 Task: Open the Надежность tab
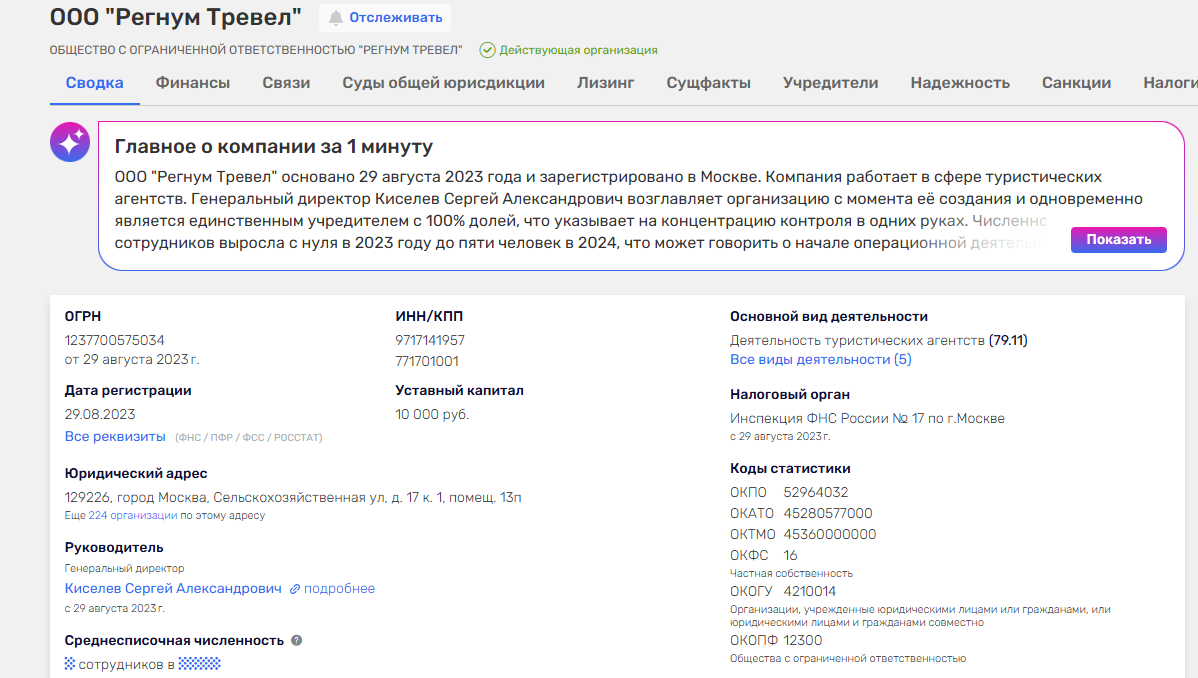click(x=959, y=83)
